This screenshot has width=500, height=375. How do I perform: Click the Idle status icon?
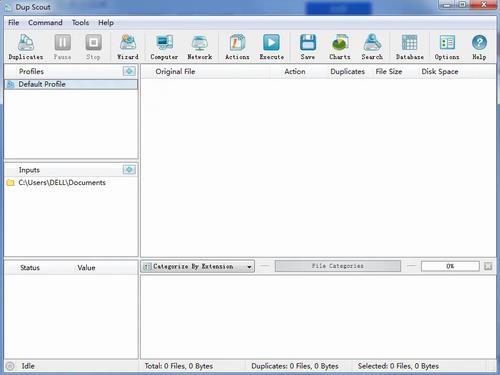(x=10, y=366)
